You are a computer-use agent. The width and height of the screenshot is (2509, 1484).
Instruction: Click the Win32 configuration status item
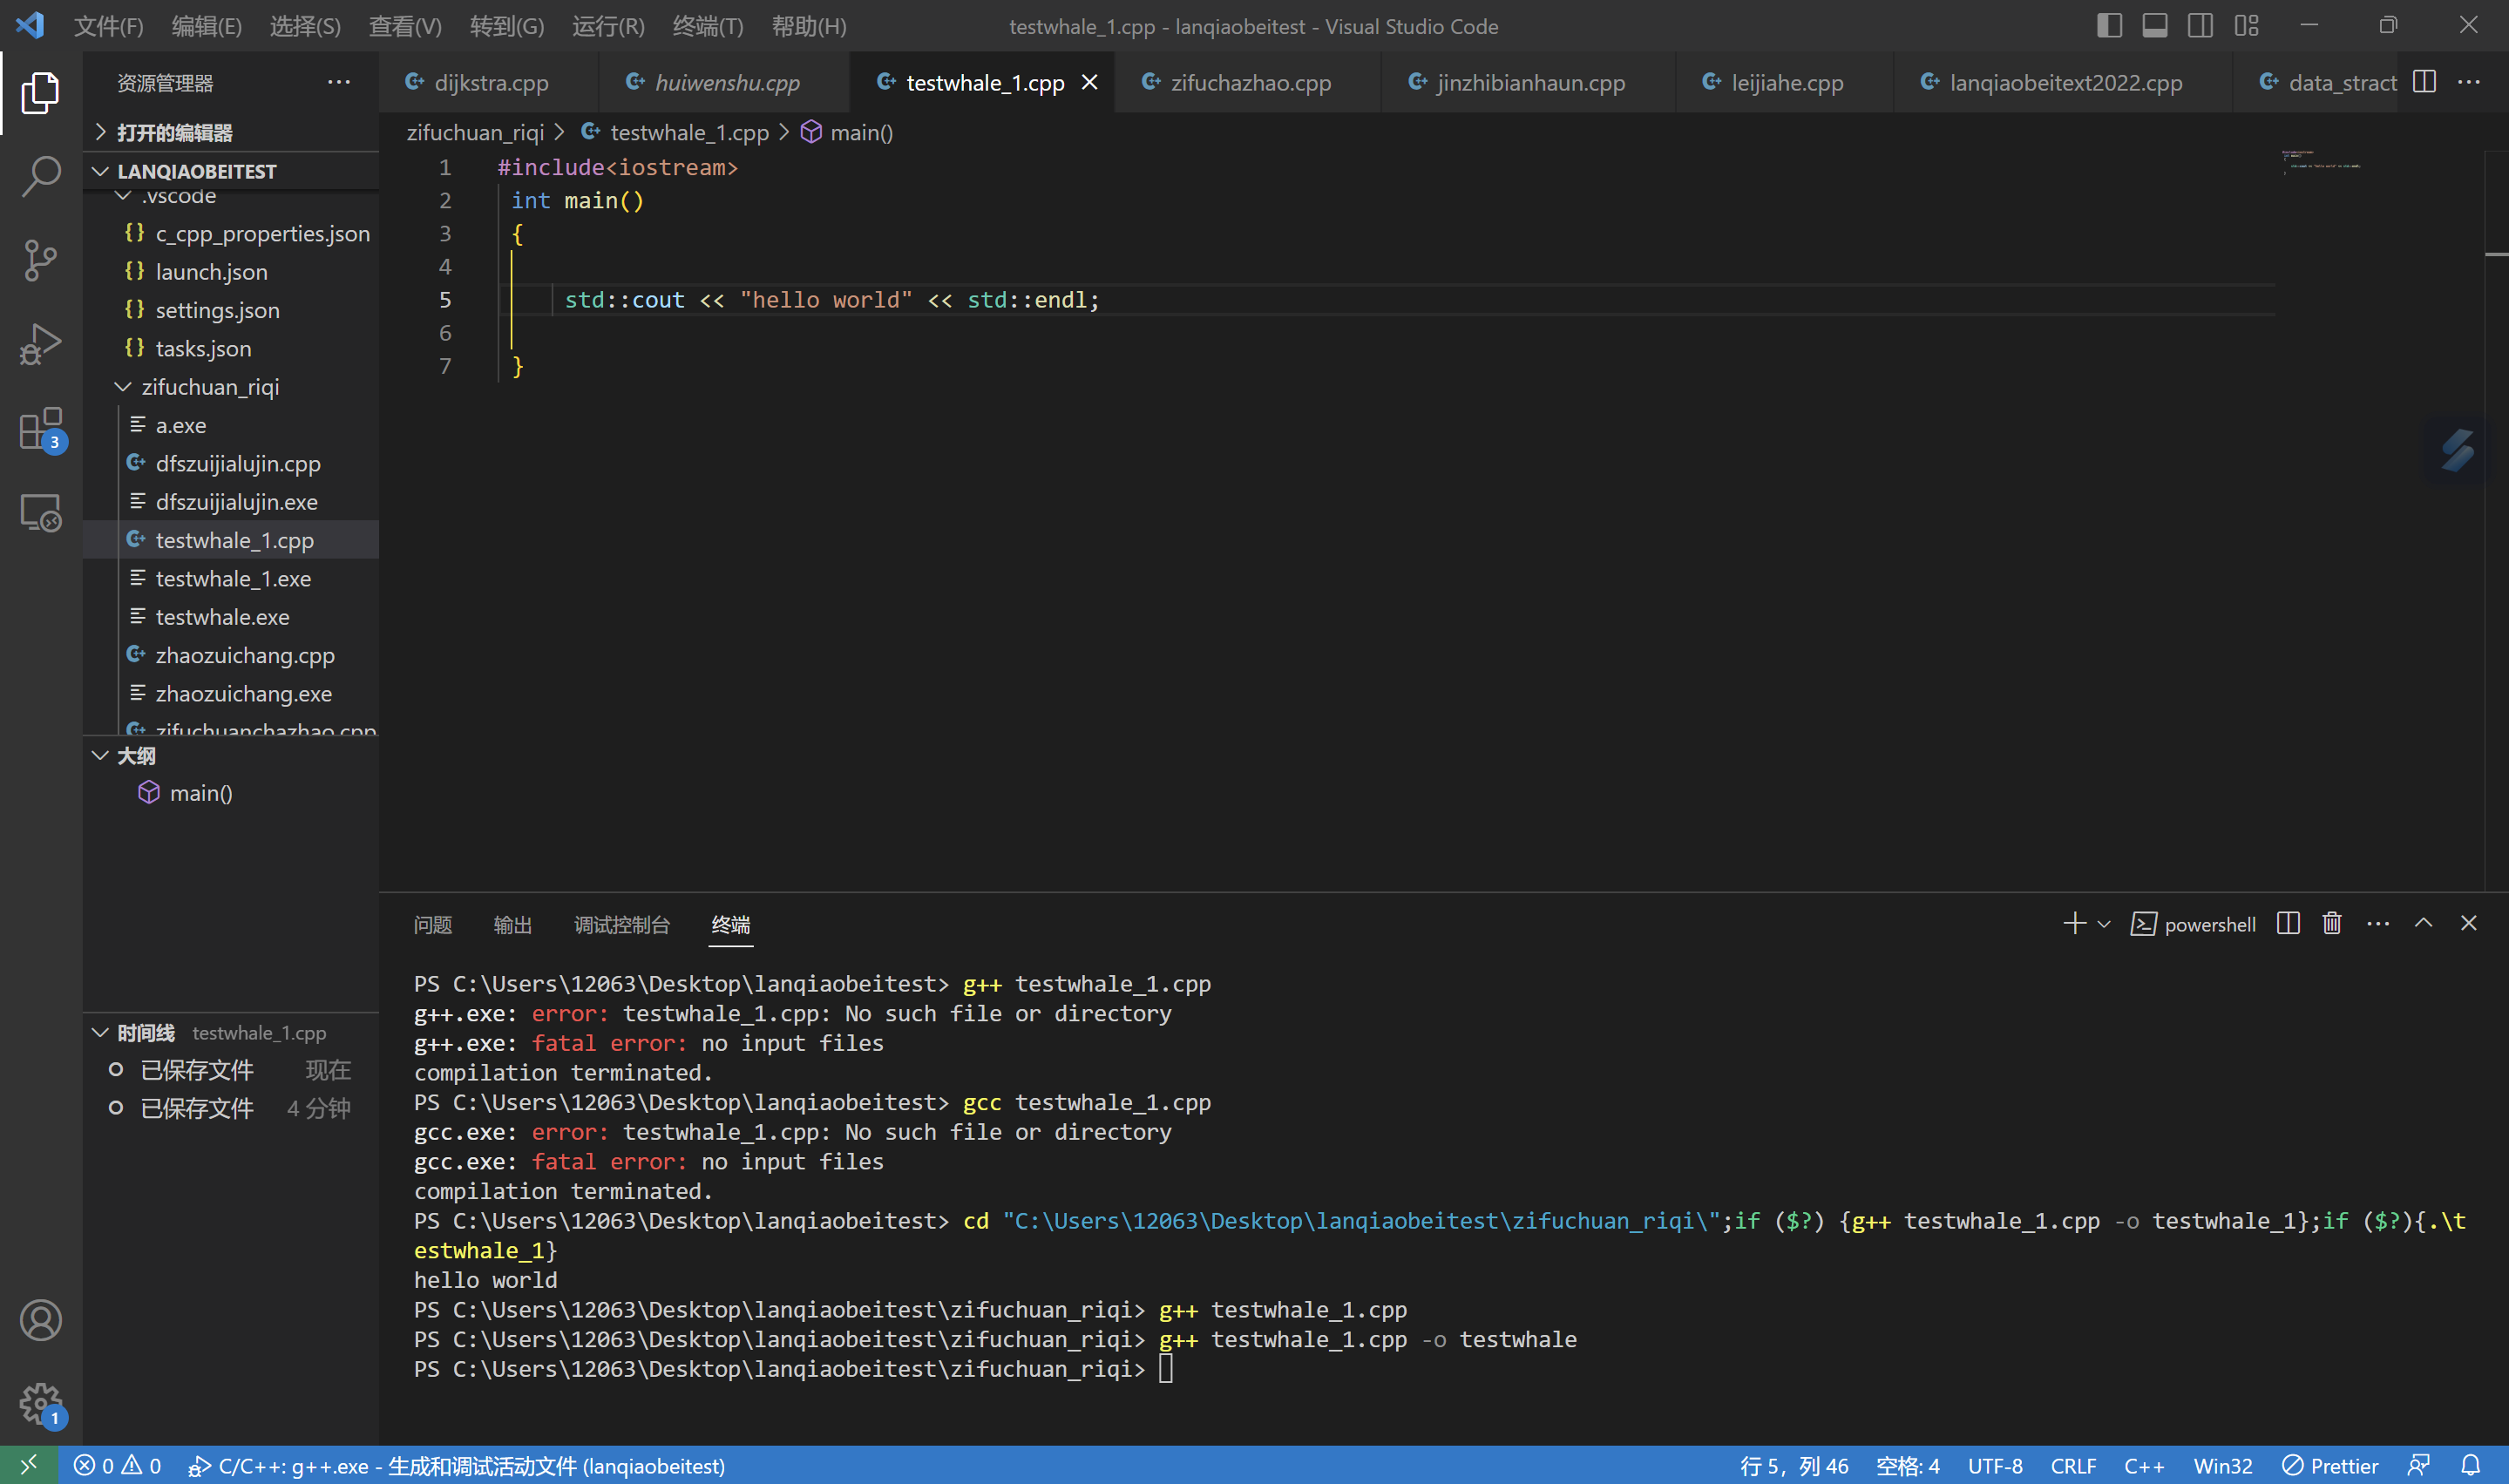coord(2222,1465)
